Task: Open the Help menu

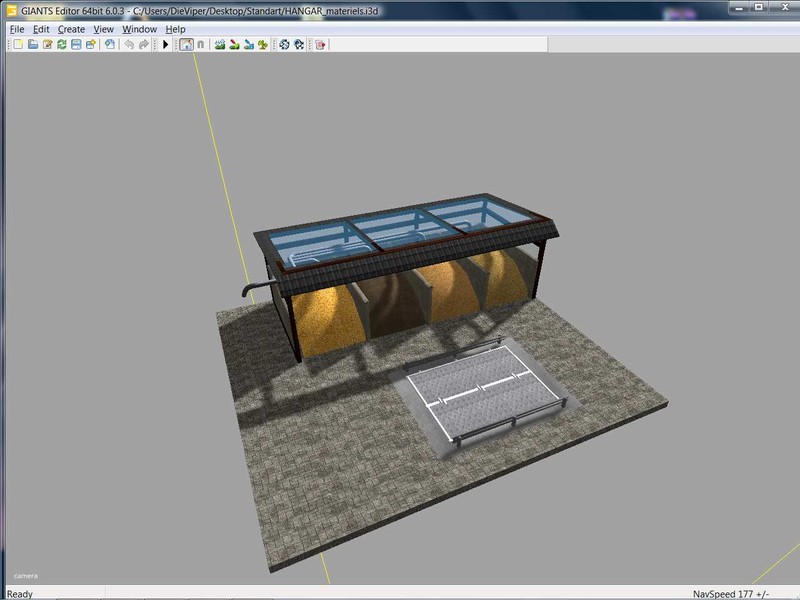Action: click(176, 29)
